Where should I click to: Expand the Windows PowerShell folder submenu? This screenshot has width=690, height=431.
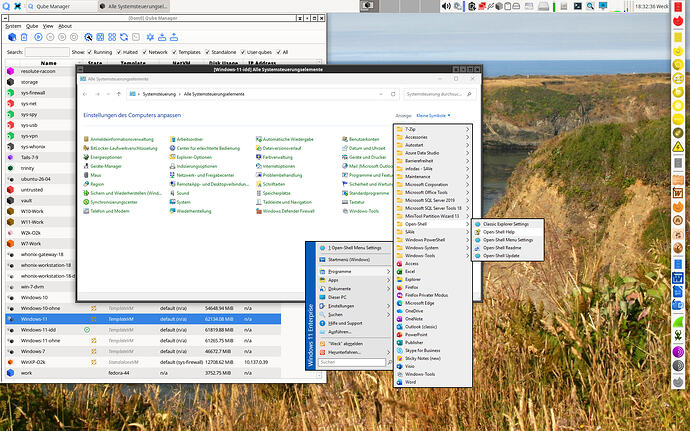click(433, 240)
